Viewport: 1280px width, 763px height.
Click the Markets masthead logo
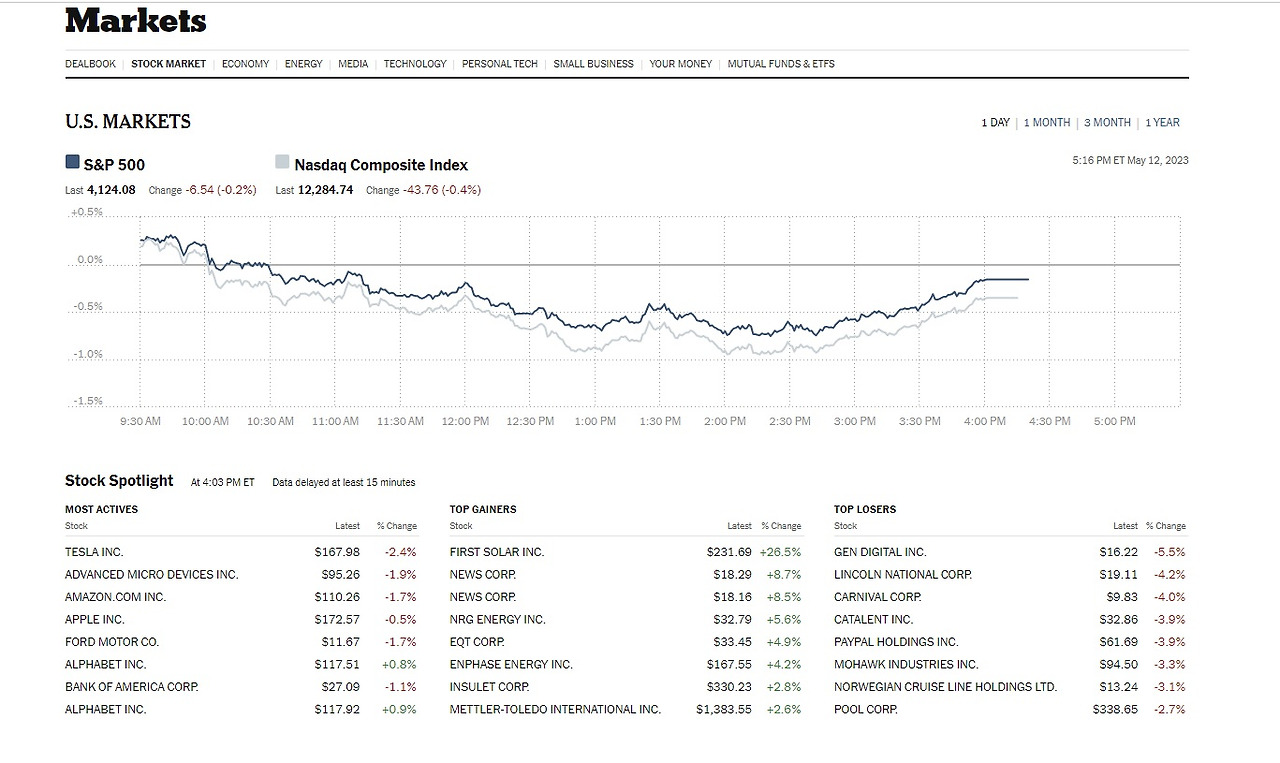pos(135,20)
